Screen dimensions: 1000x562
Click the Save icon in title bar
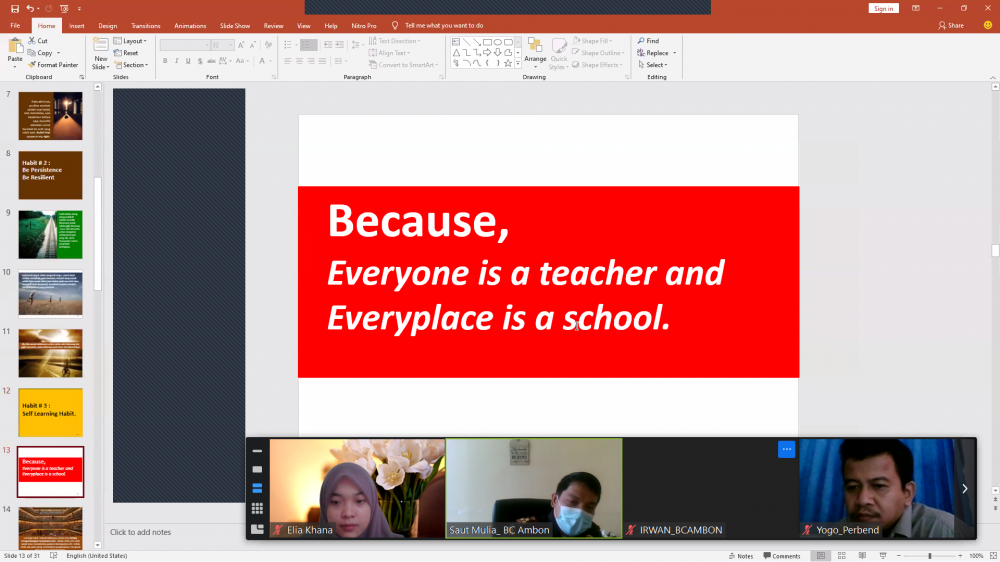point(15,8)
